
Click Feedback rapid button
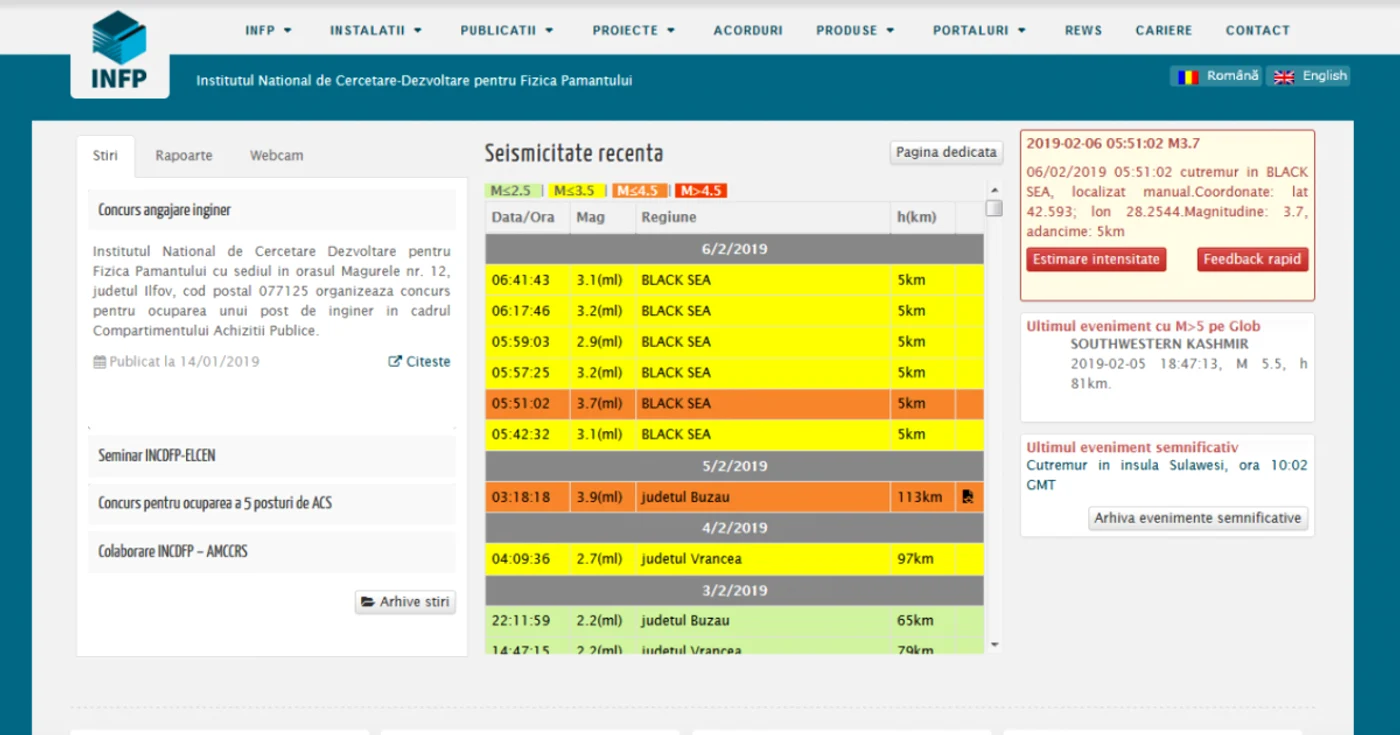(x=1252, y=259)
